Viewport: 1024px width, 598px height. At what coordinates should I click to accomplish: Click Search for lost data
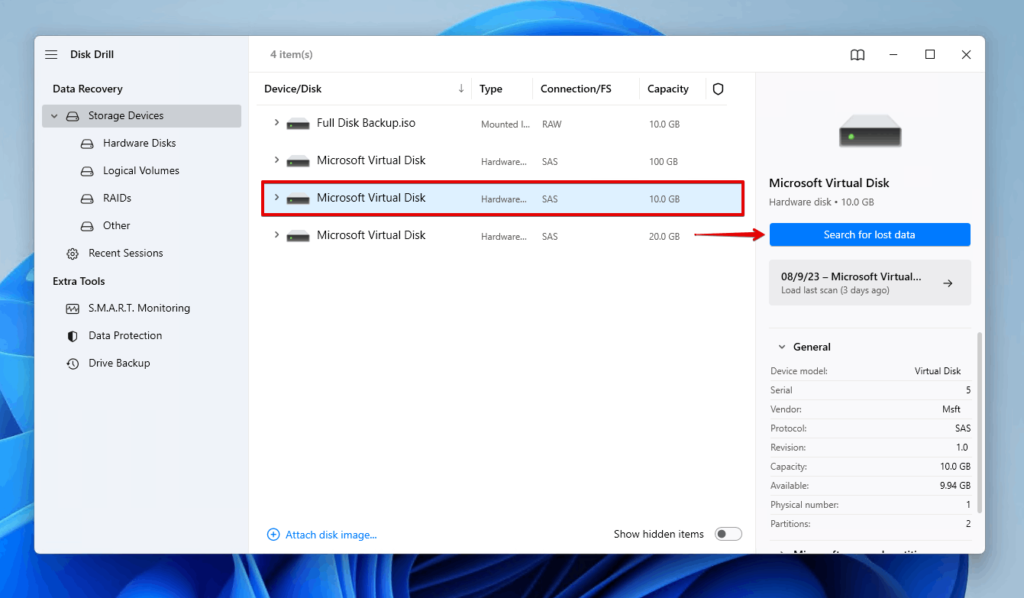tap(869, 234)
